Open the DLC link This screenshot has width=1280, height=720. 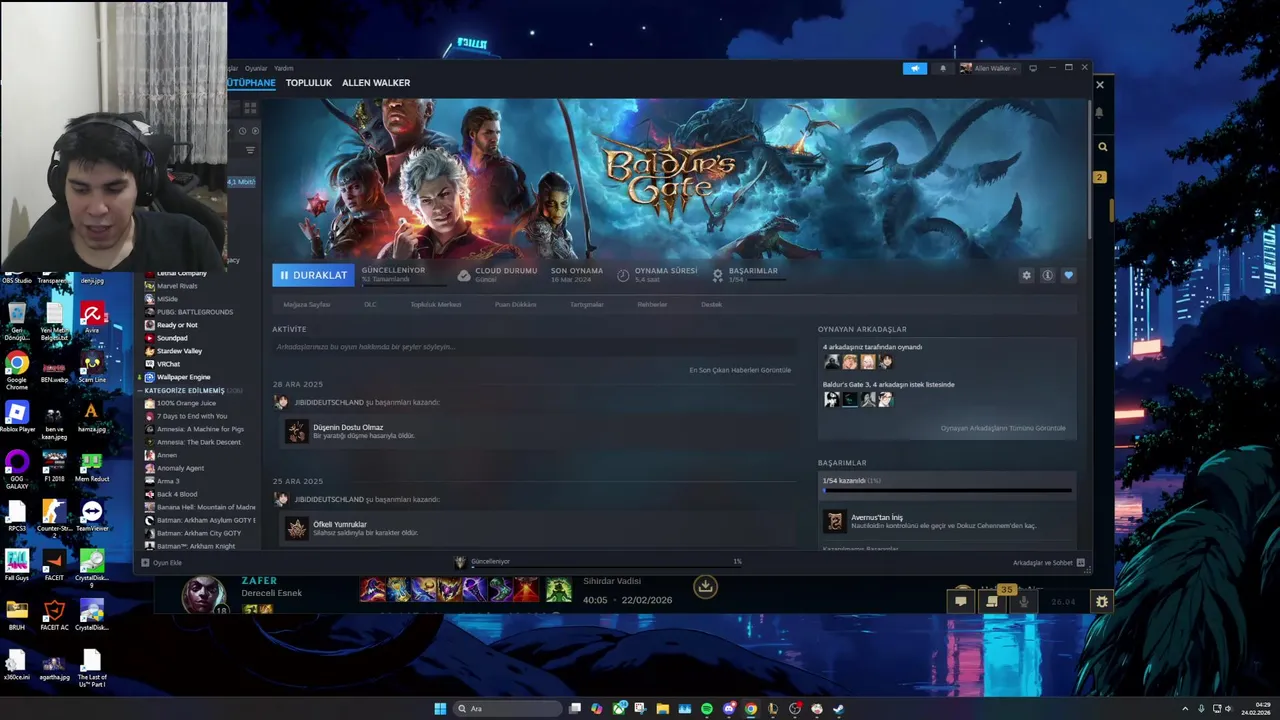(x=370, y=304)
